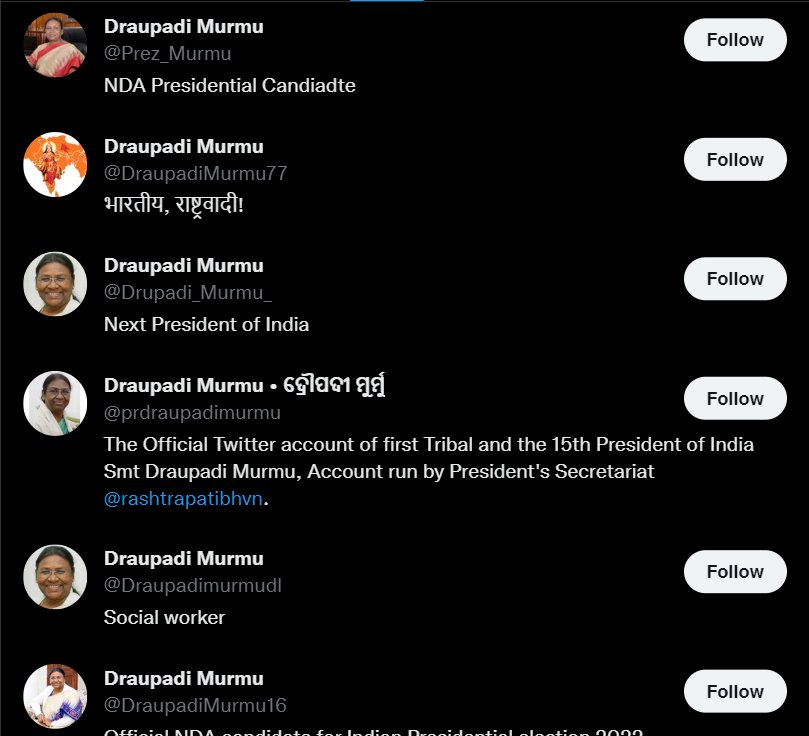Open the 'Social worker' bio

[x=165, y=617]
